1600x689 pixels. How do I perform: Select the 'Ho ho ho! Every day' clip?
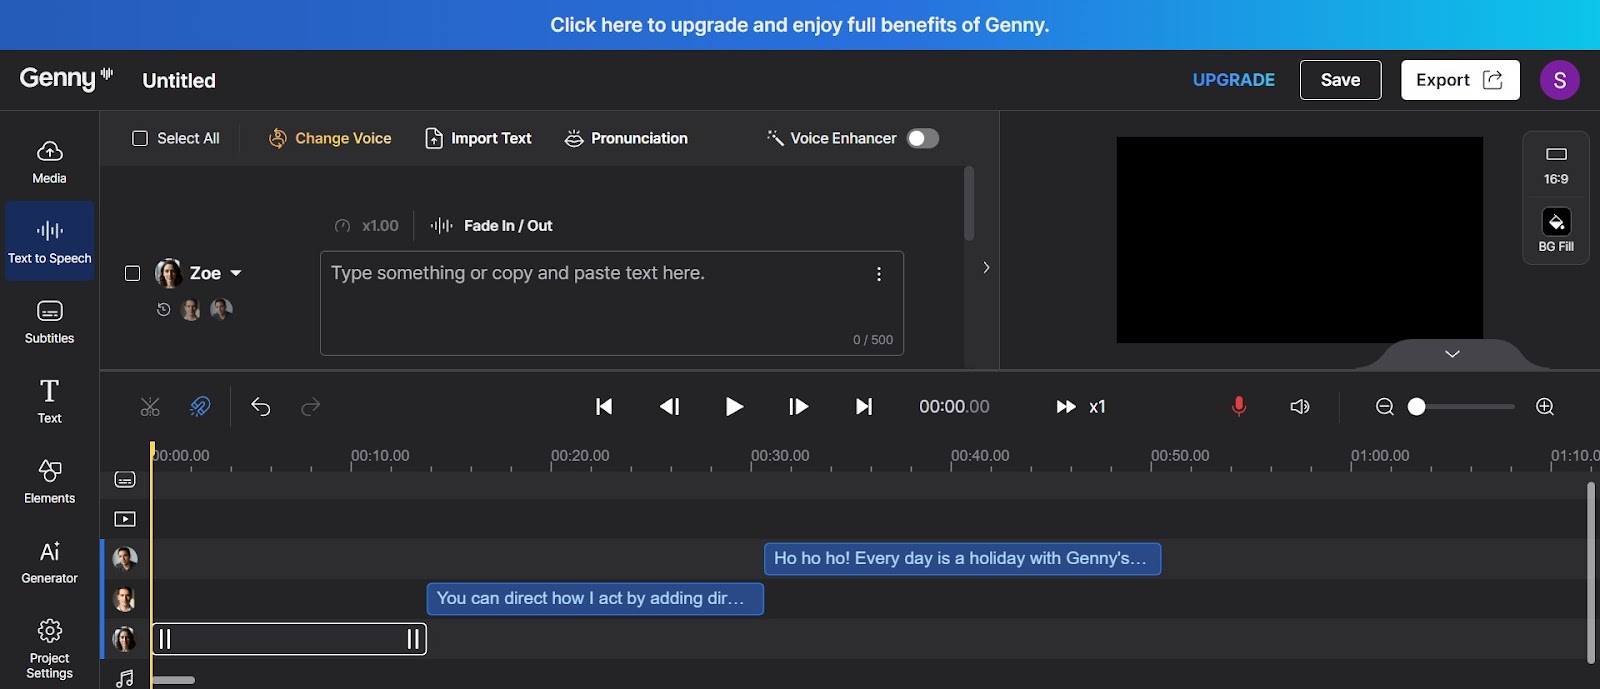(x=962, y=559)
